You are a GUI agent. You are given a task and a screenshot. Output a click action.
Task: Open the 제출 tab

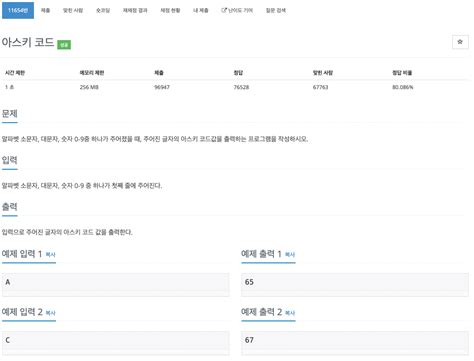pos(45,10)
